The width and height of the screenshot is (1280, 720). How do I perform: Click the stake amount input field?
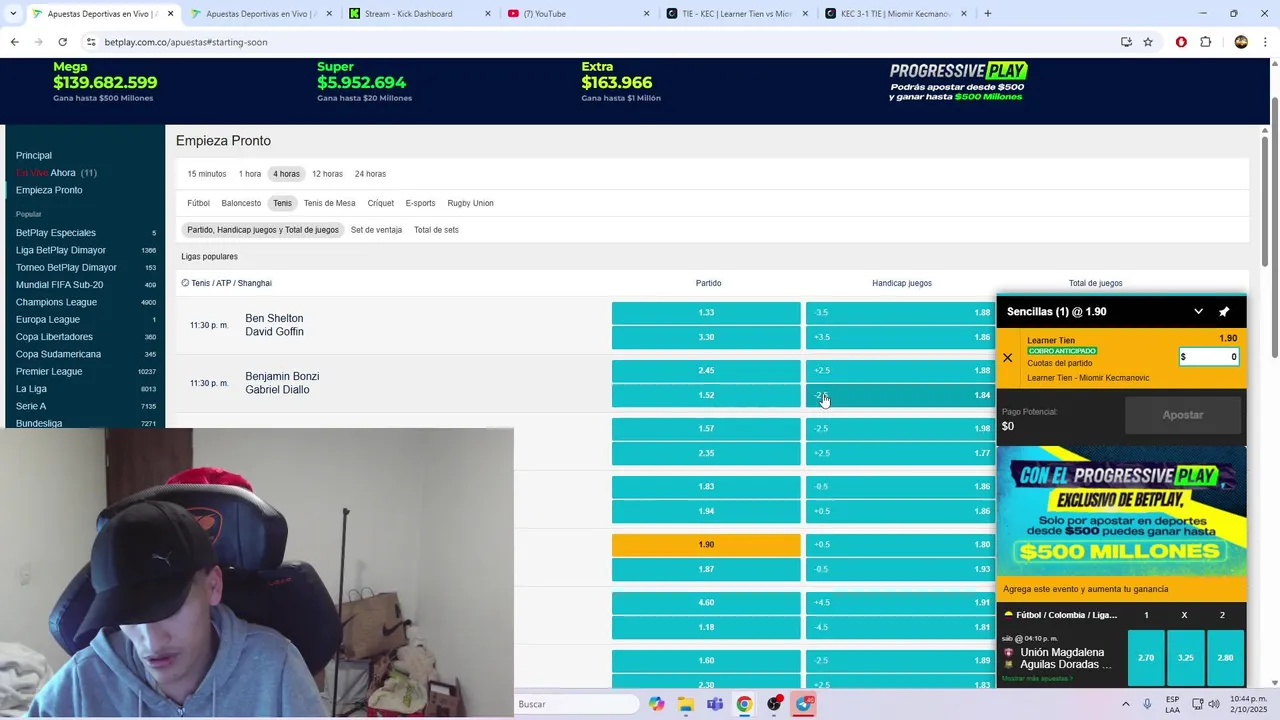(x=1209, y=357)
